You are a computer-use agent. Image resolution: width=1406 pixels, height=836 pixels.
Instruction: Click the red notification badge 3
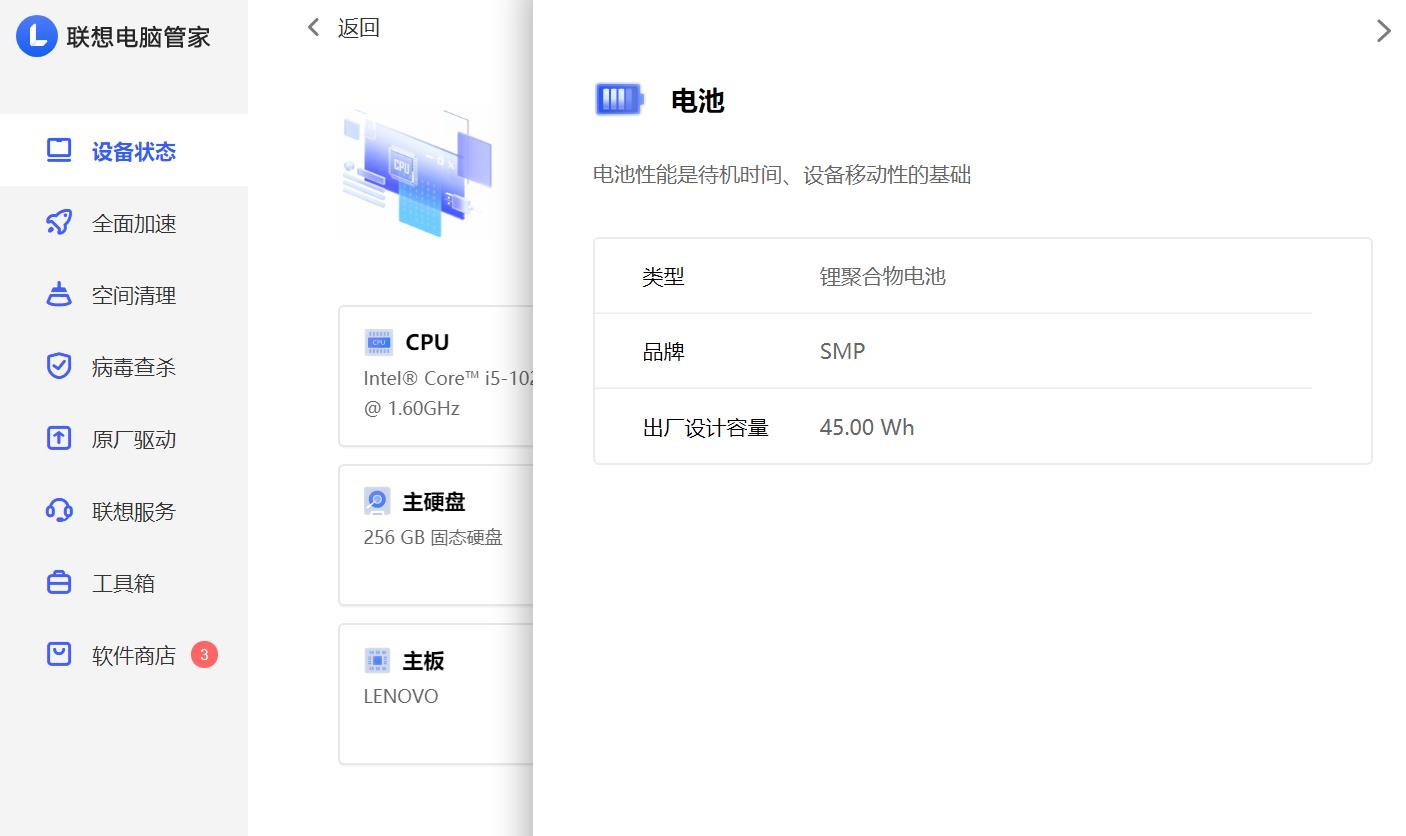point(204,655)
